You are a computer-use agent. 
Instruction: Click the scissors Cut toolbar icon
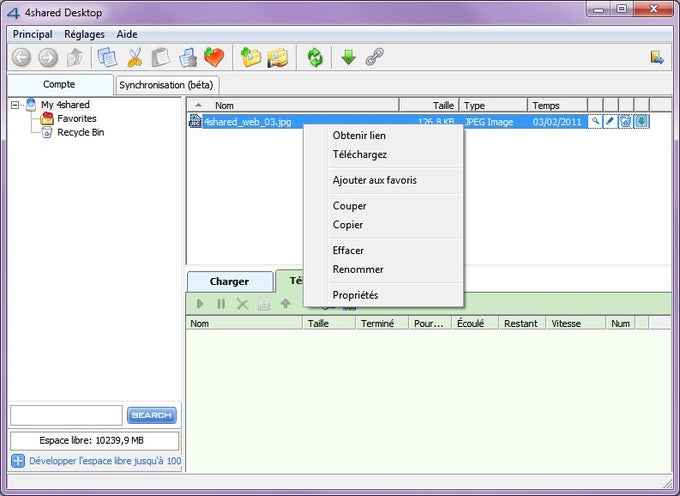coord(135,57)
